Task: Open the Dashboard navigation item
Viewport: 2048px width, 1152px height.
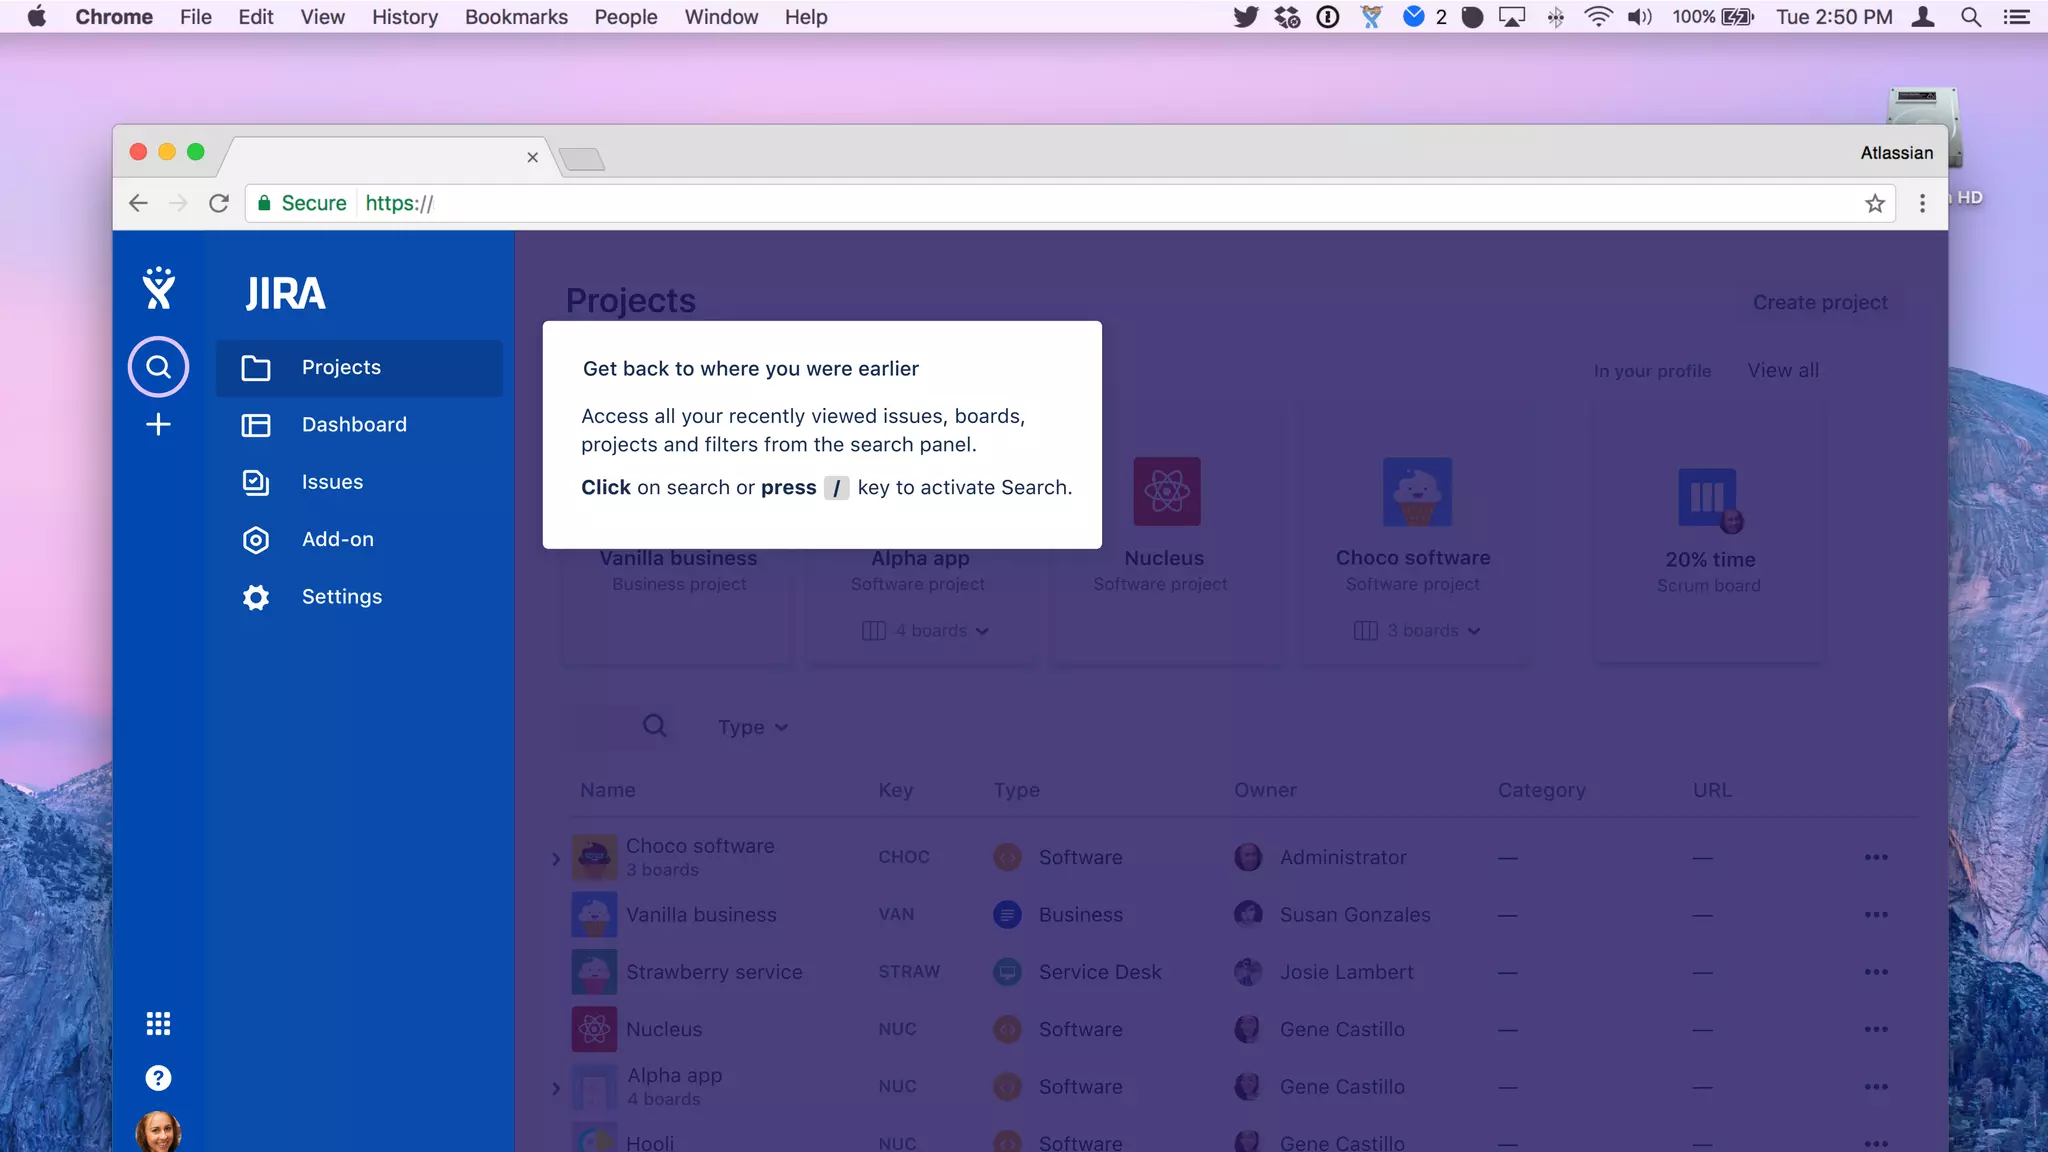Action: [x=354, y=424]
